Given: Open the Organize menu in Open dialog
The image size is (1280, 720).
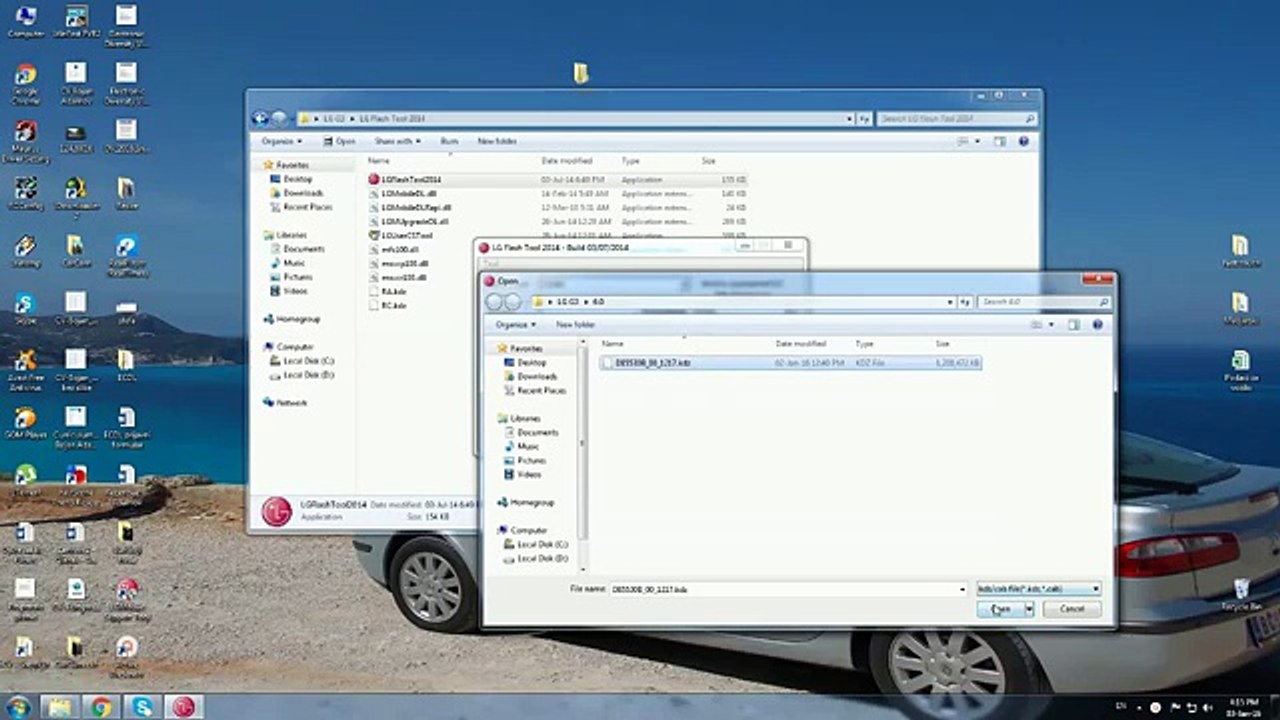Looking at the screenshot, I should click(x=515, y=325).
